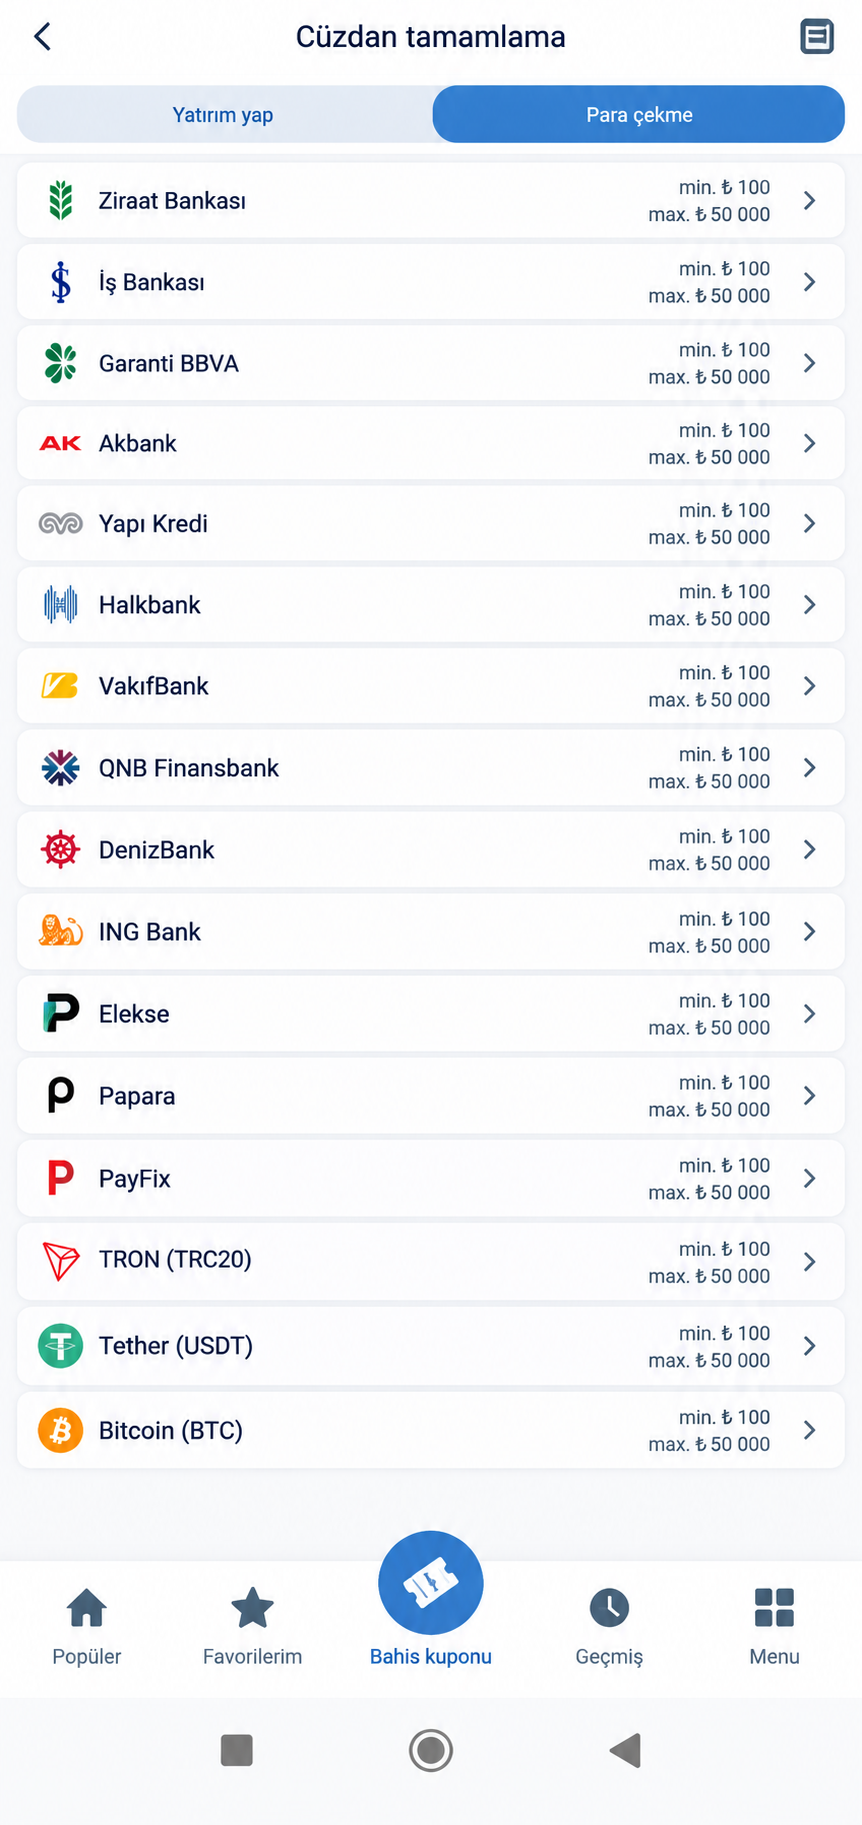Tap the Bitcoin orange coin icon

tap(61, 1430)
